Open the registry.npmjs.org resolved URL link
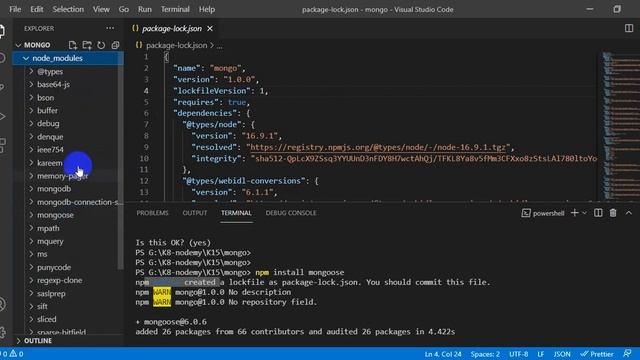Image resolution: width=640 pixels, height=360 pixels. (378, 147)
